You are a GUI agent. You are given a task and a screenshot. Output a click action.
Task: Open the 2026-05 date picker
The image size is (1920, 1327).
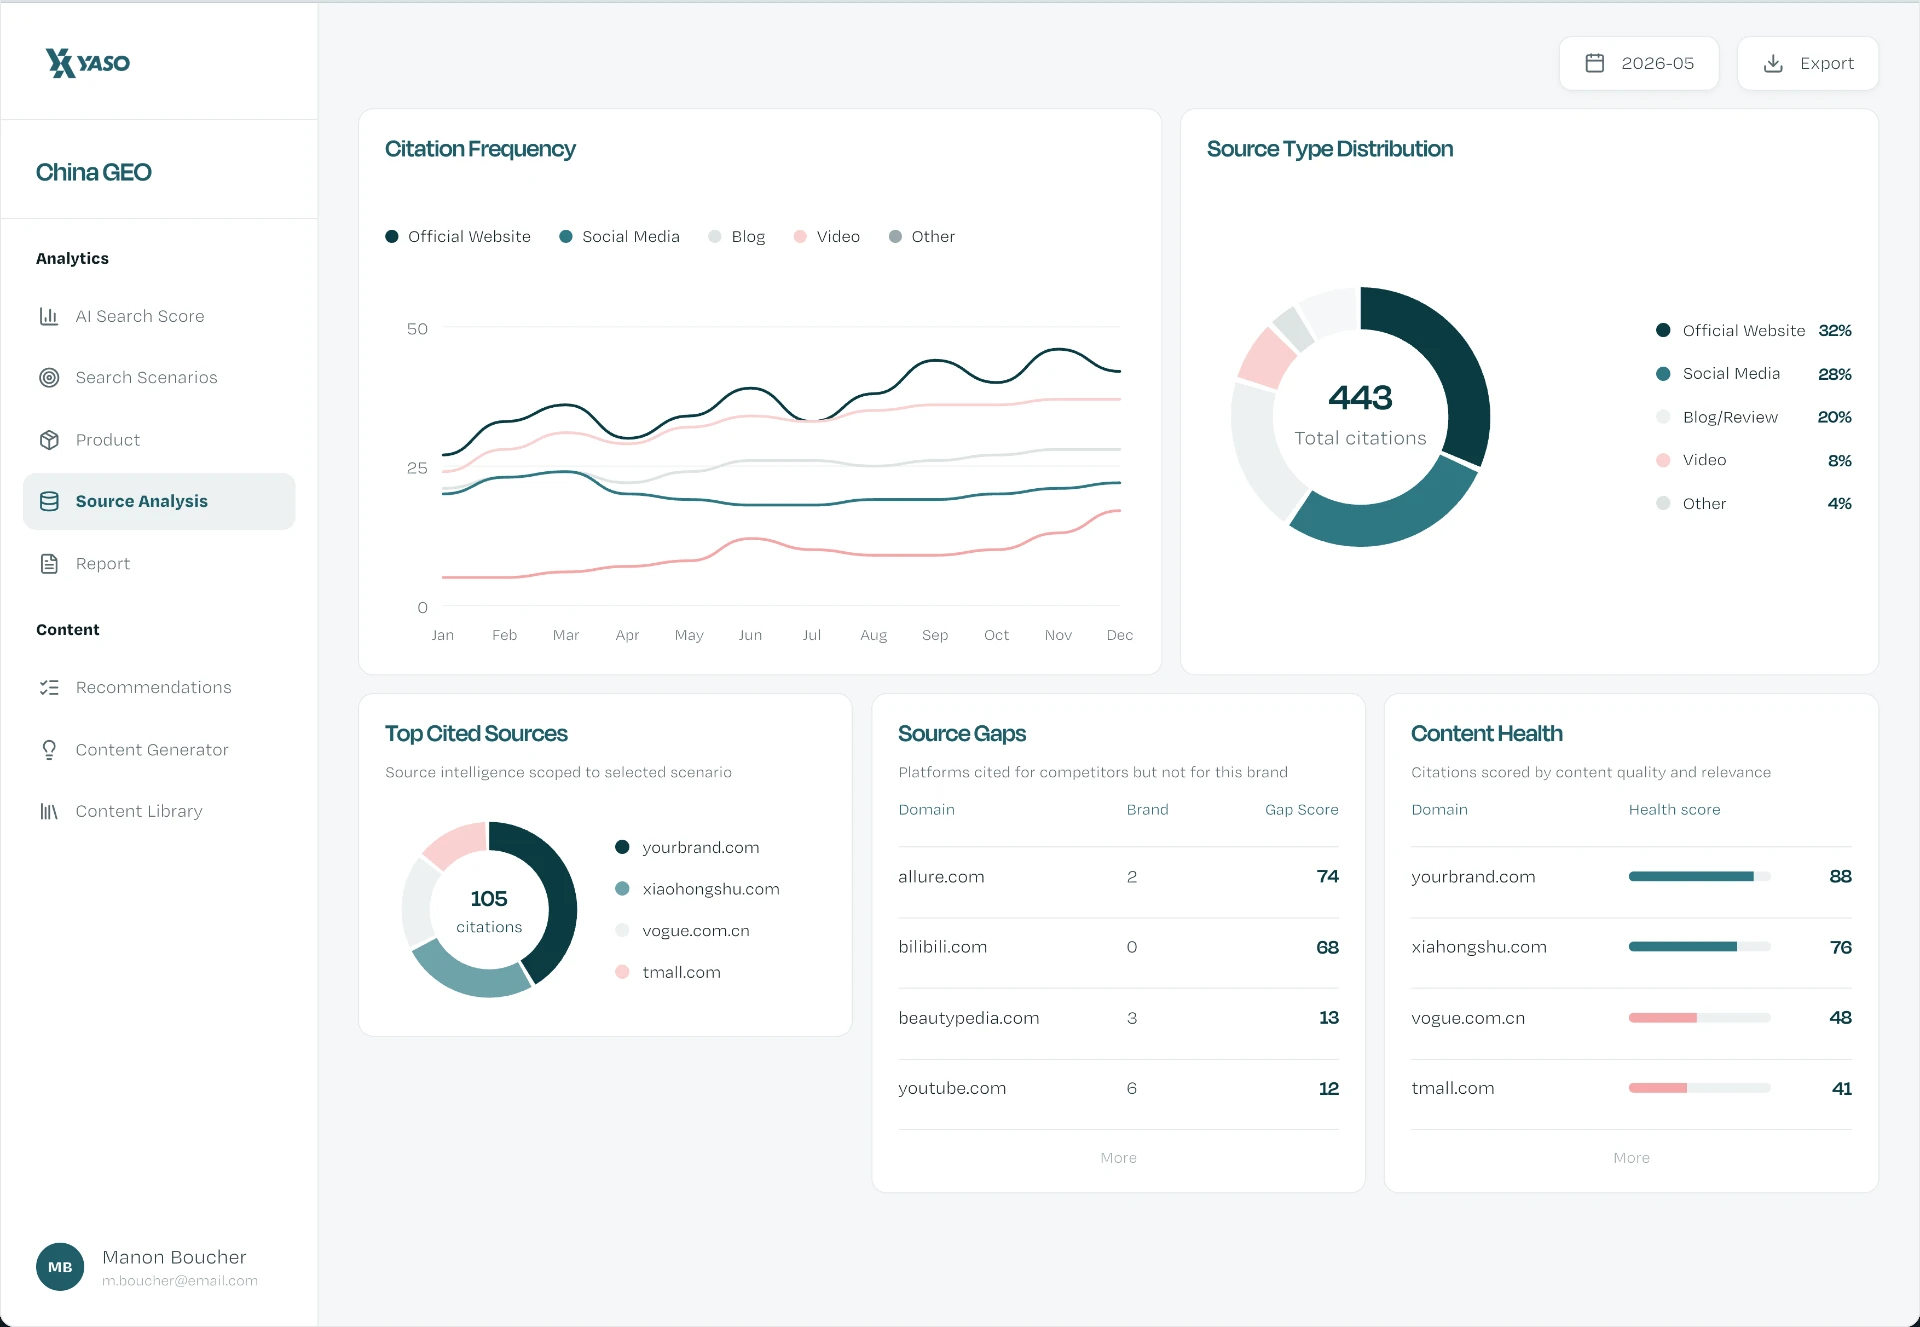click(1639, 63)
